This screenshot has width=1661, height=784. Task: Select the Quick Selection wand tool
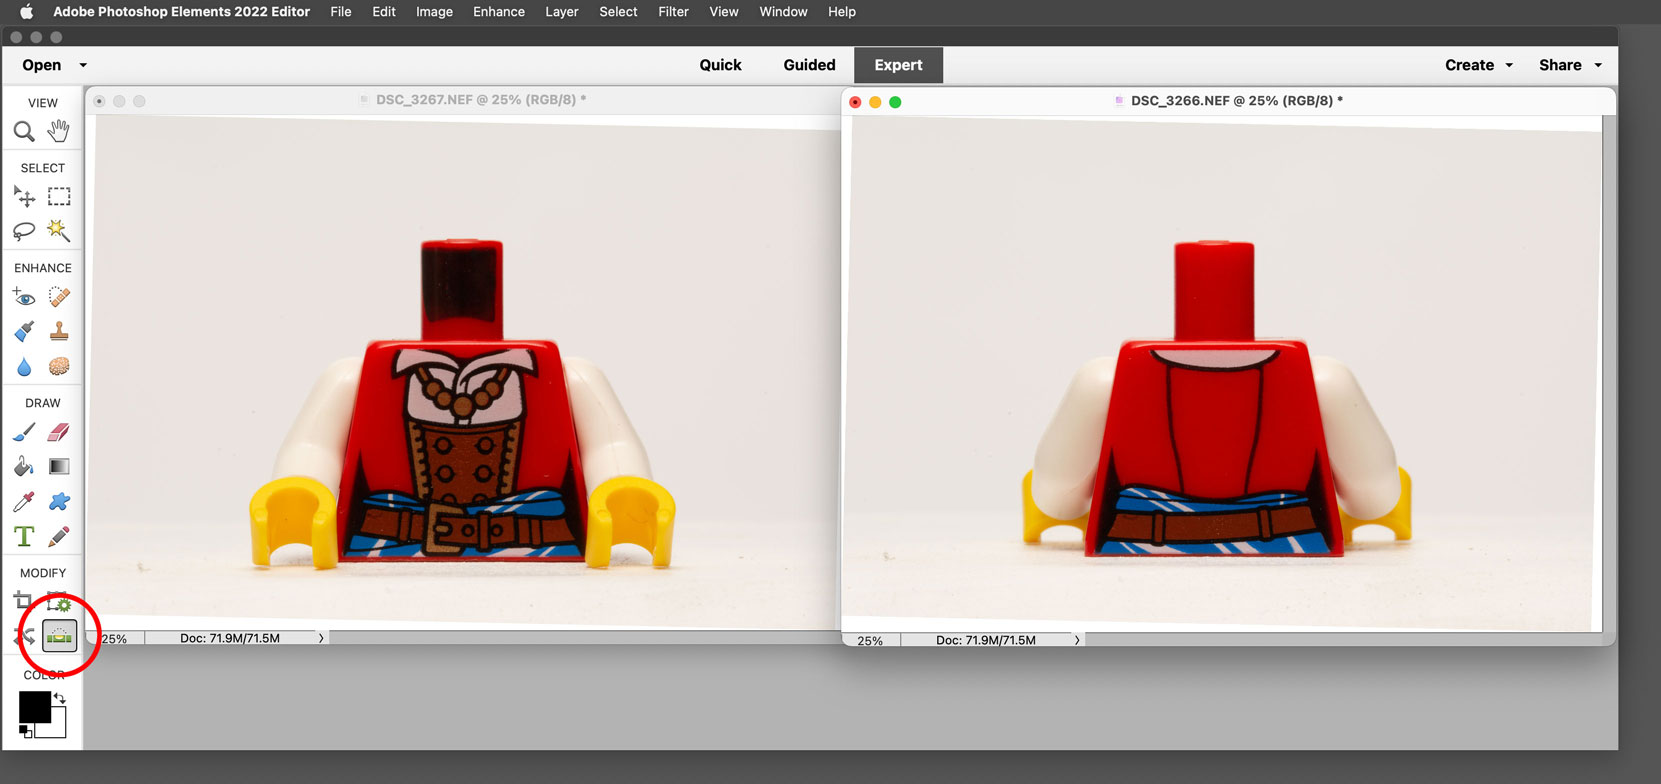click(x=59, y=231)
